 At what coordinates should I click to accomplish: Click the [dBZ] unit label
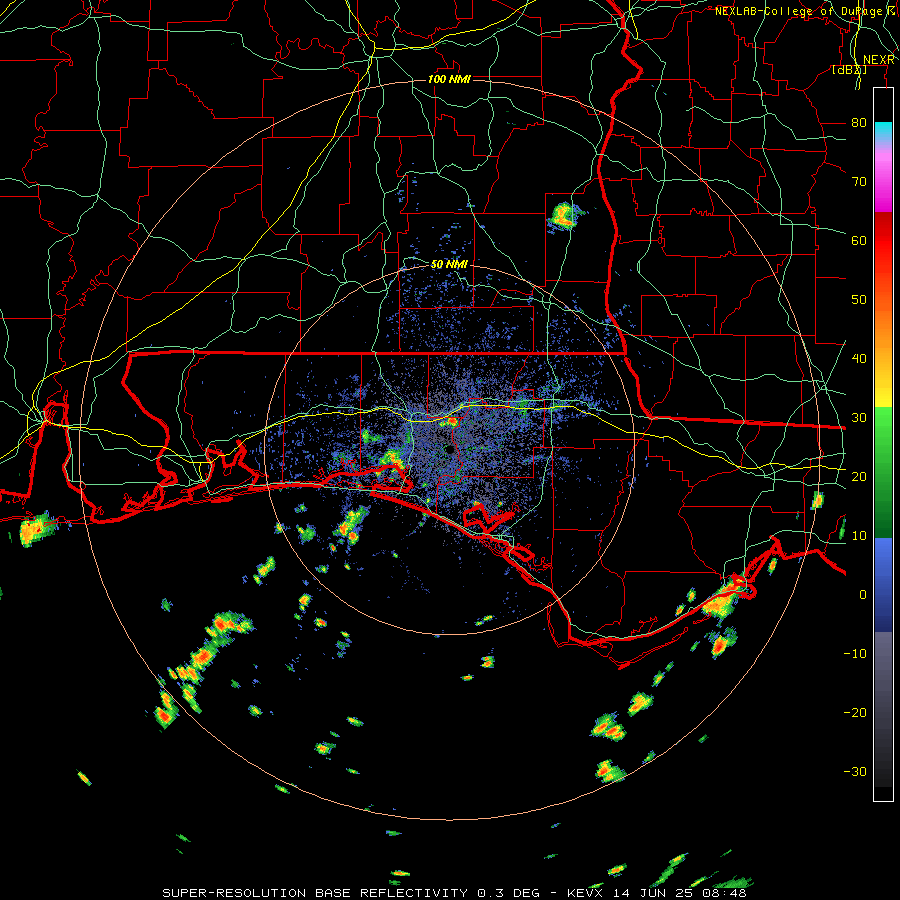pyautogui.click(x=849, y=70)
